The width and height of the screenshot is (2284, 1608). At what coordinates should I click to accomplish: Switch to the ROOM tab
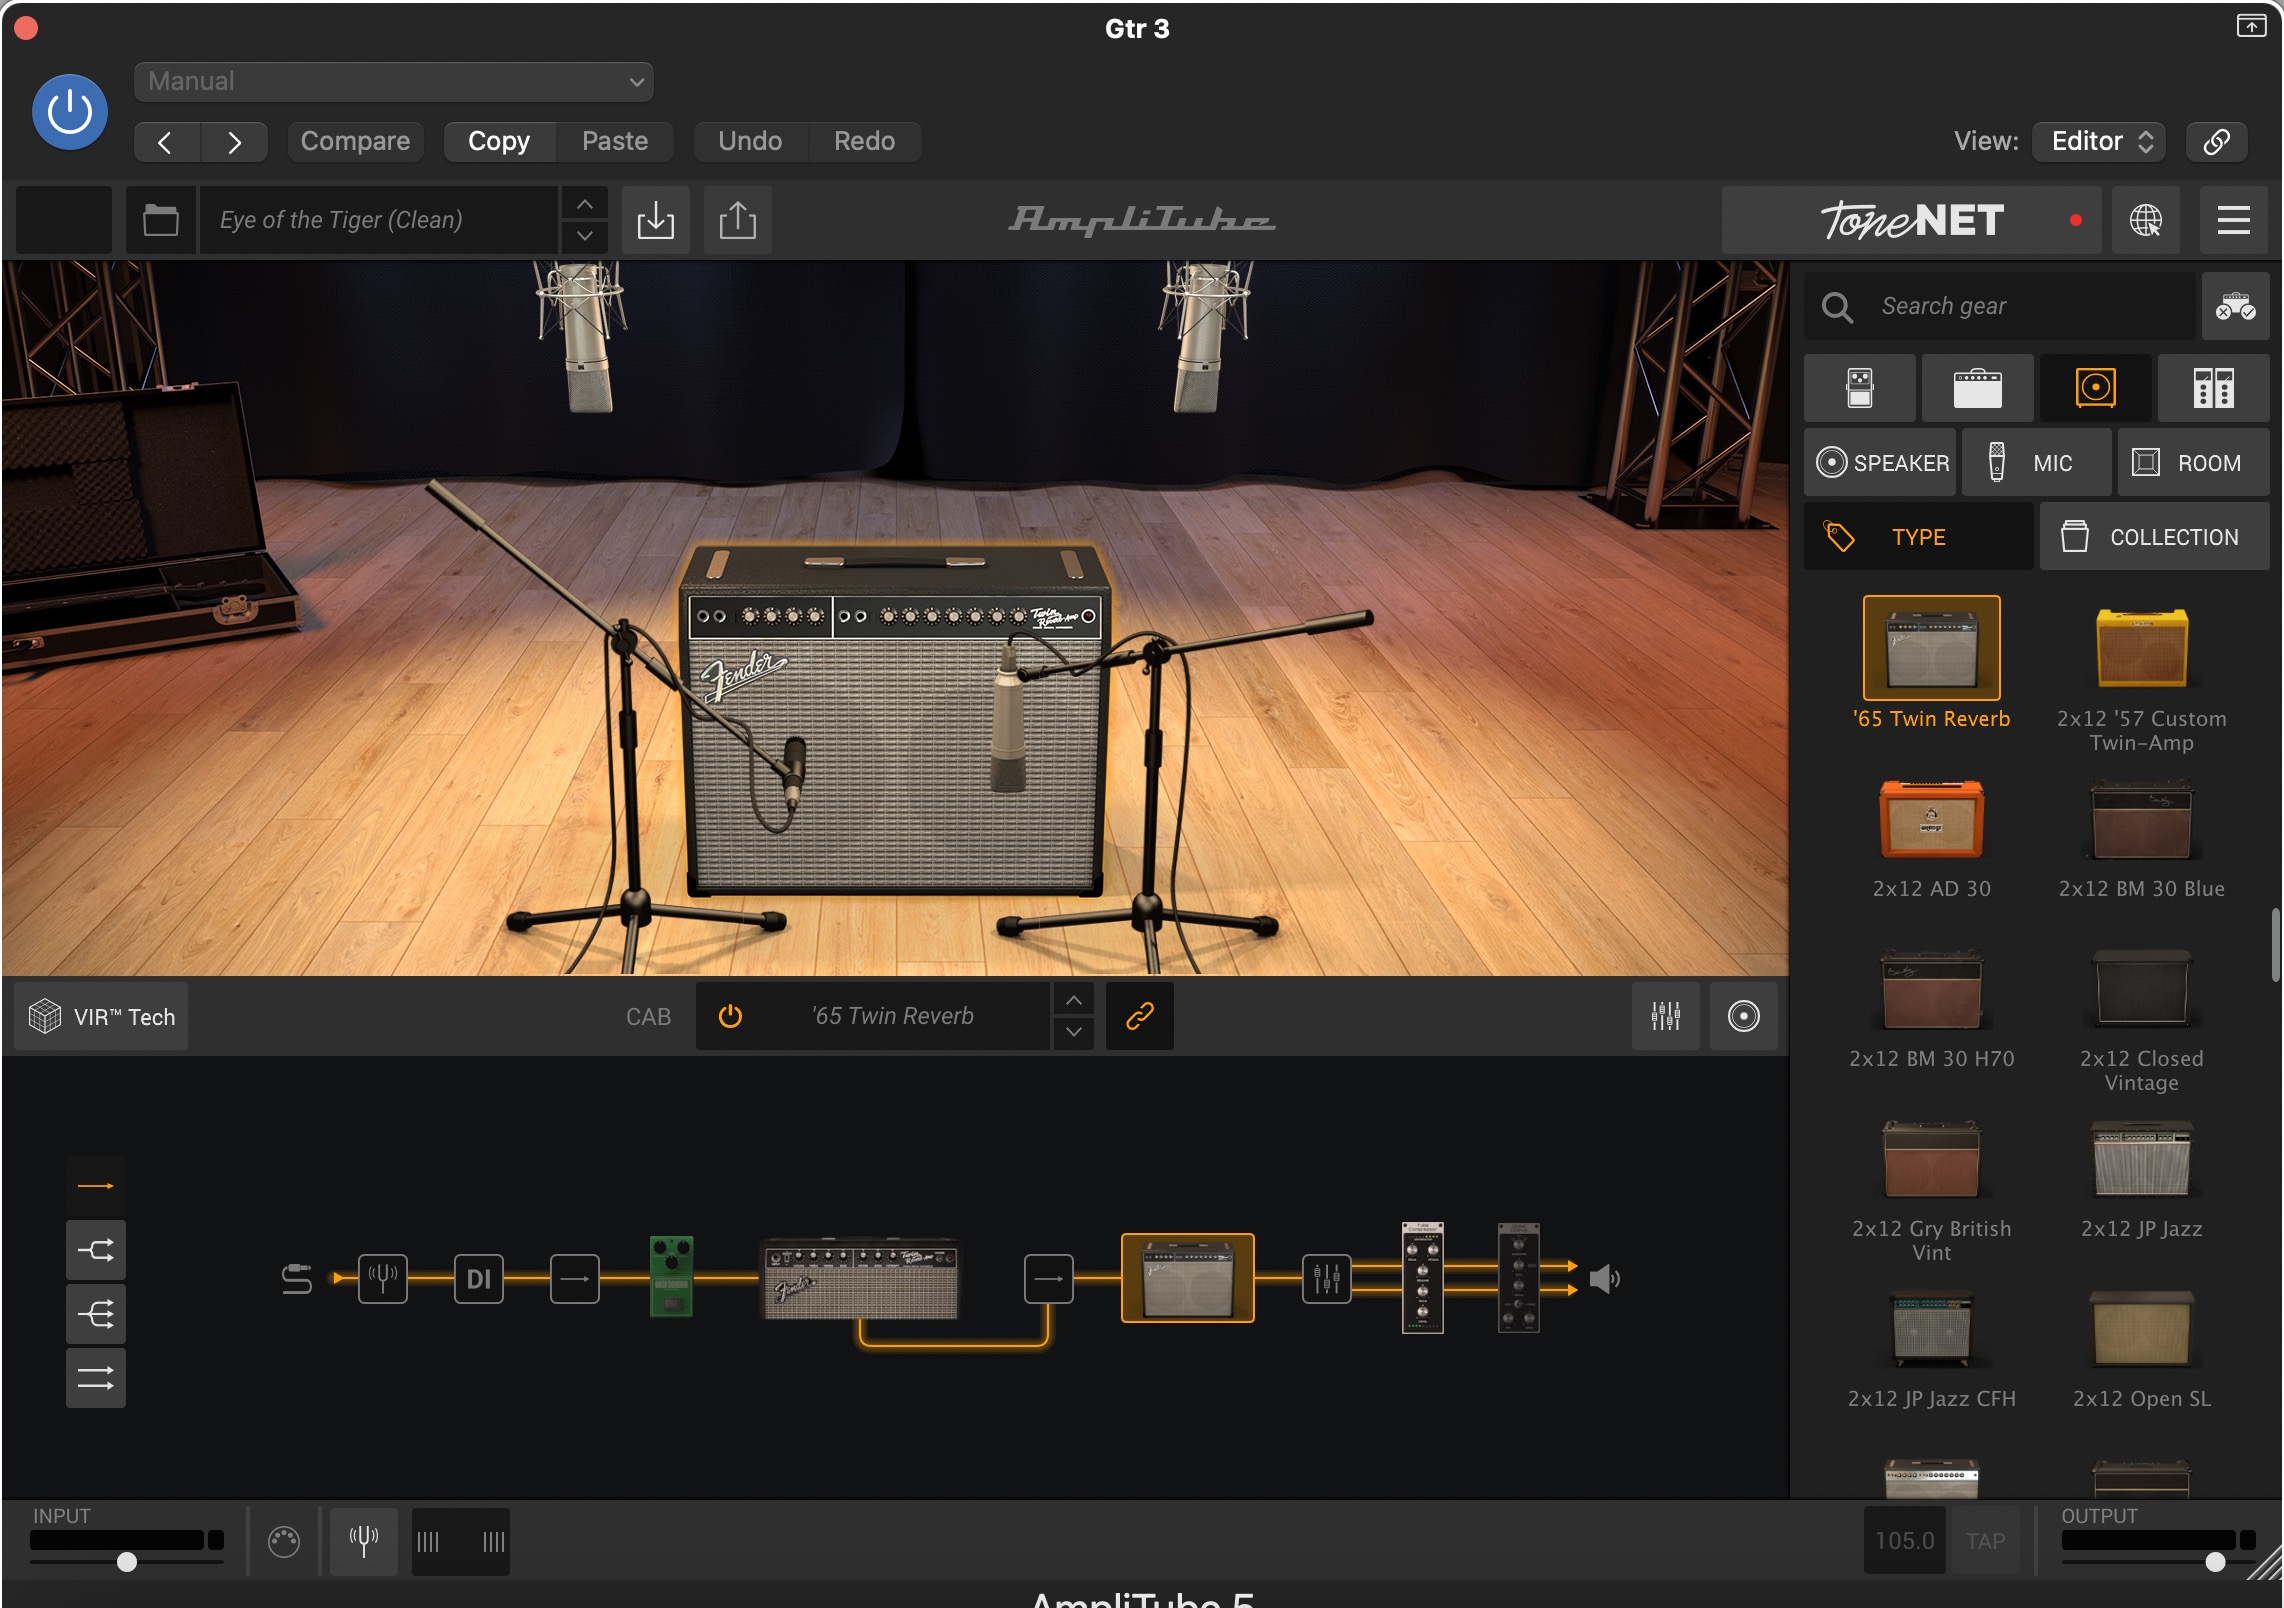(x=2194, y=463)
